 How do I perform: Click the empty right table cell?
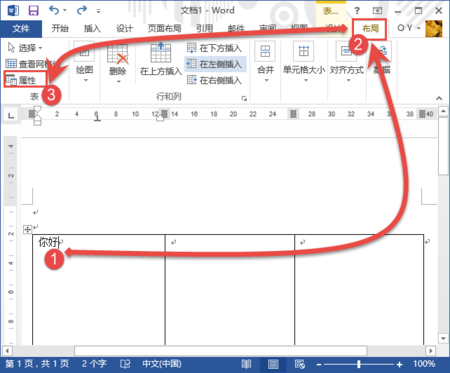click(x=359, y=289)
